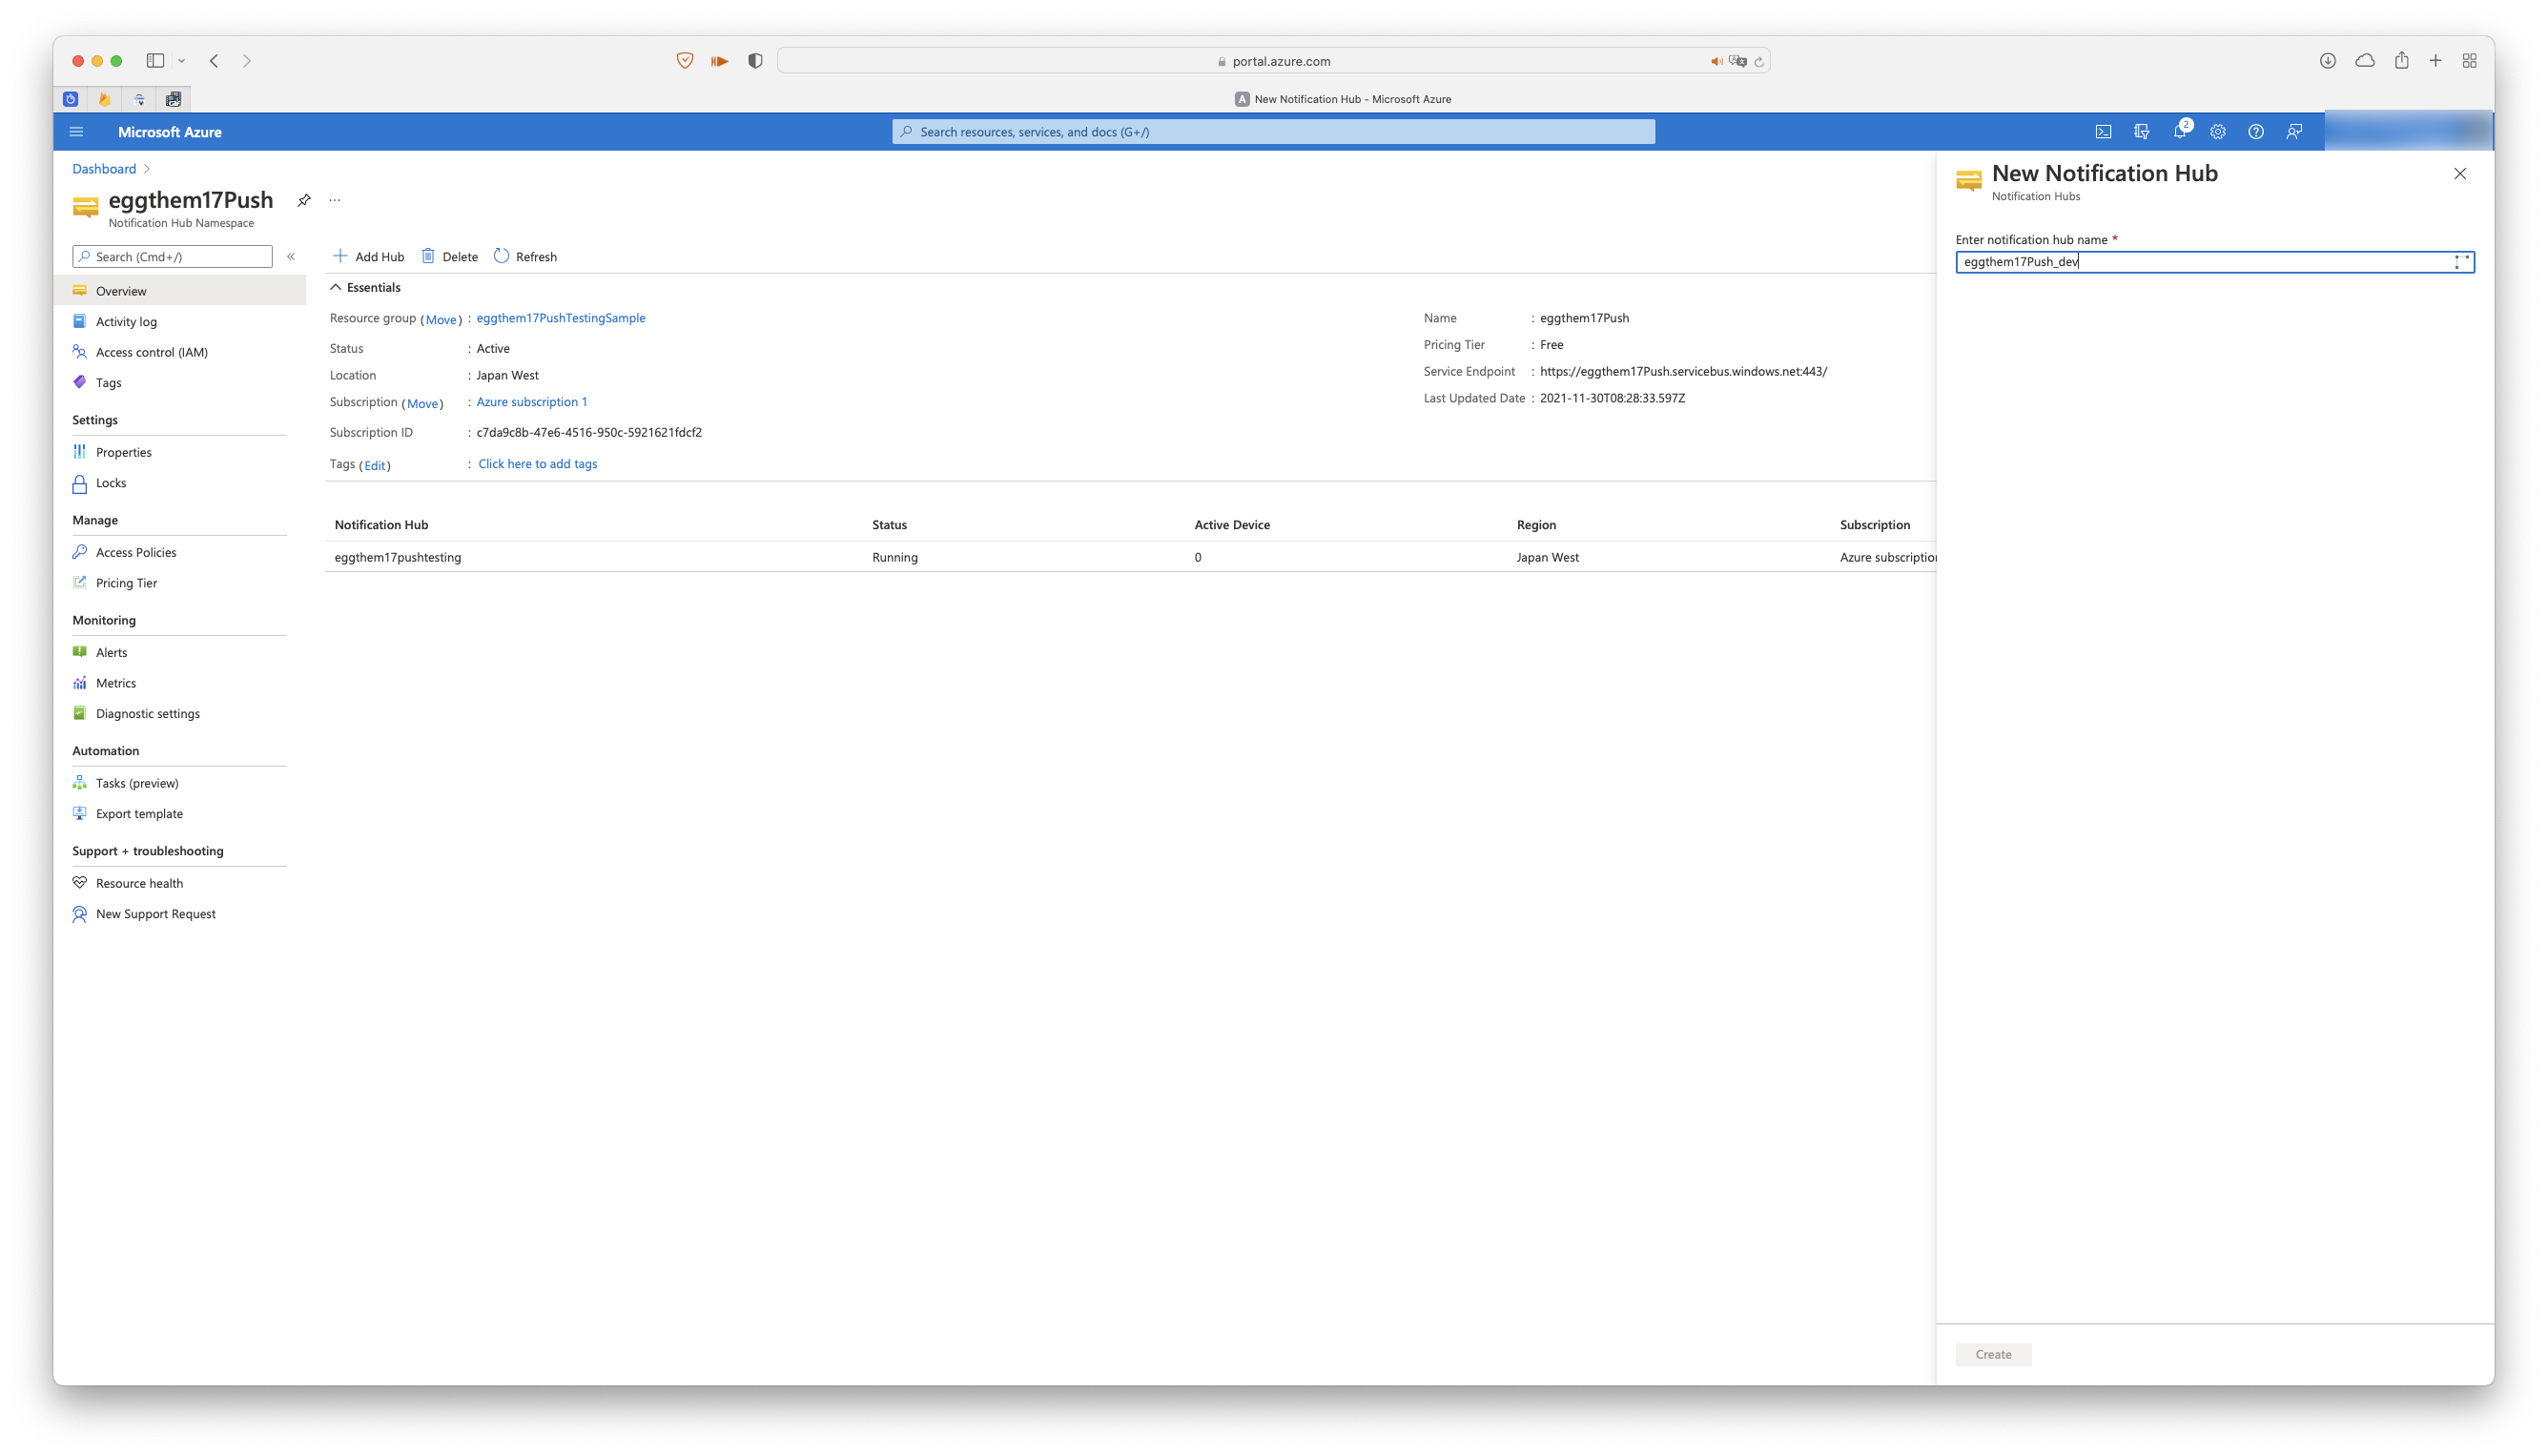
Task: Open Azure Cloud Shell icon
Action: (x=2103, y=132)
